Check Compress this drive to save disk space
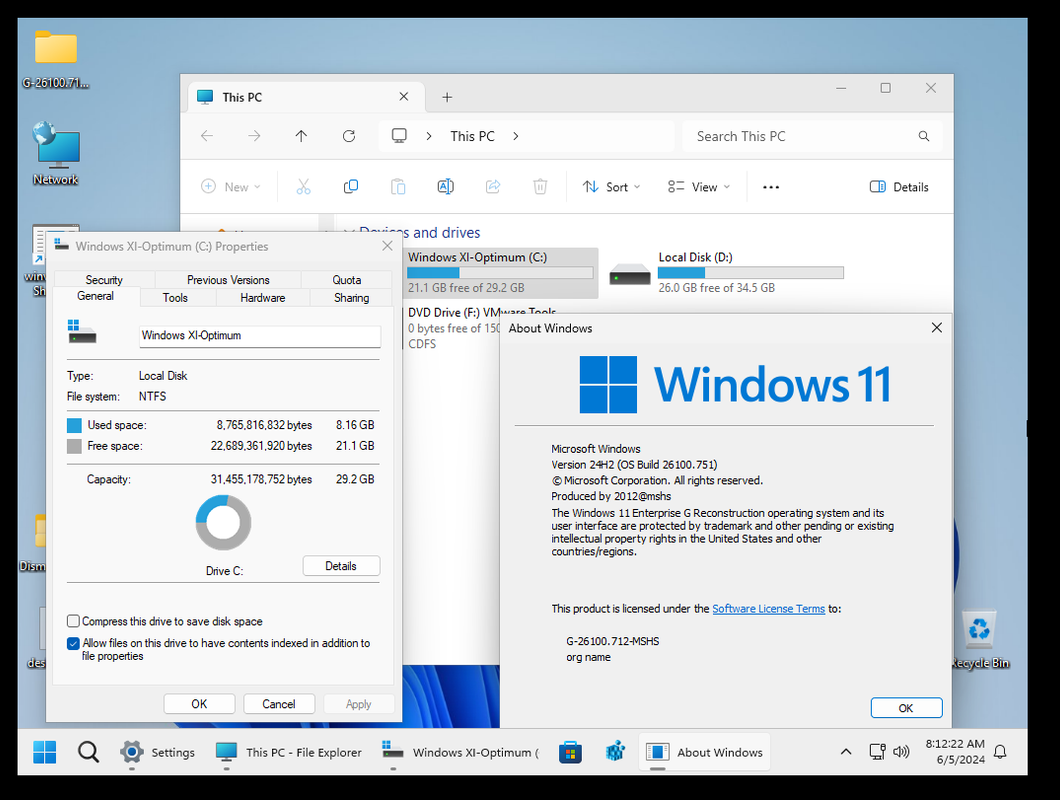This screenshot has height=800, width=1060. (73, 621)
